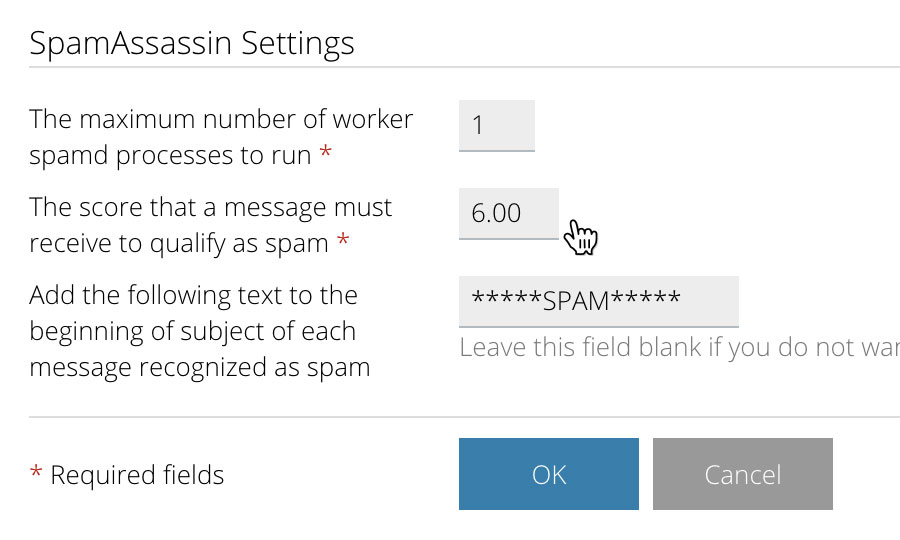Screen dimensions: 900x540
Task: Click the 'score that a message must receive' label
Action: [211, 225]
